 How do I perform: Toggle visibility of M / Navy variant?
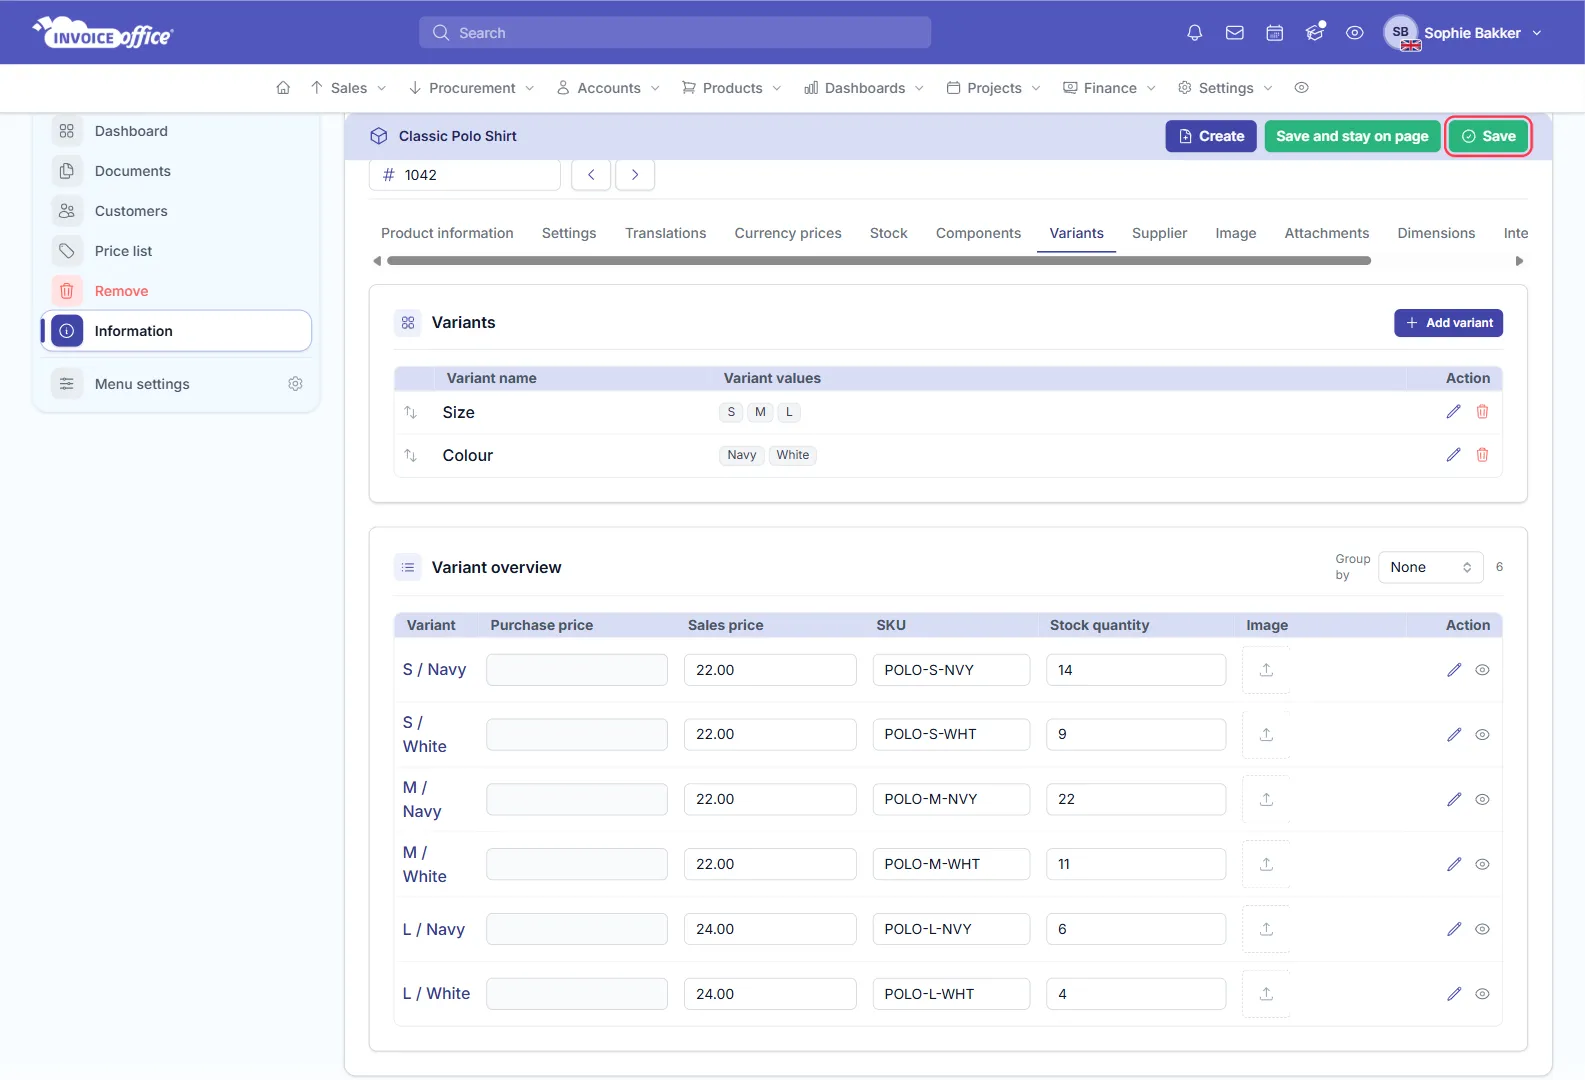click(x=1482, y=799)
